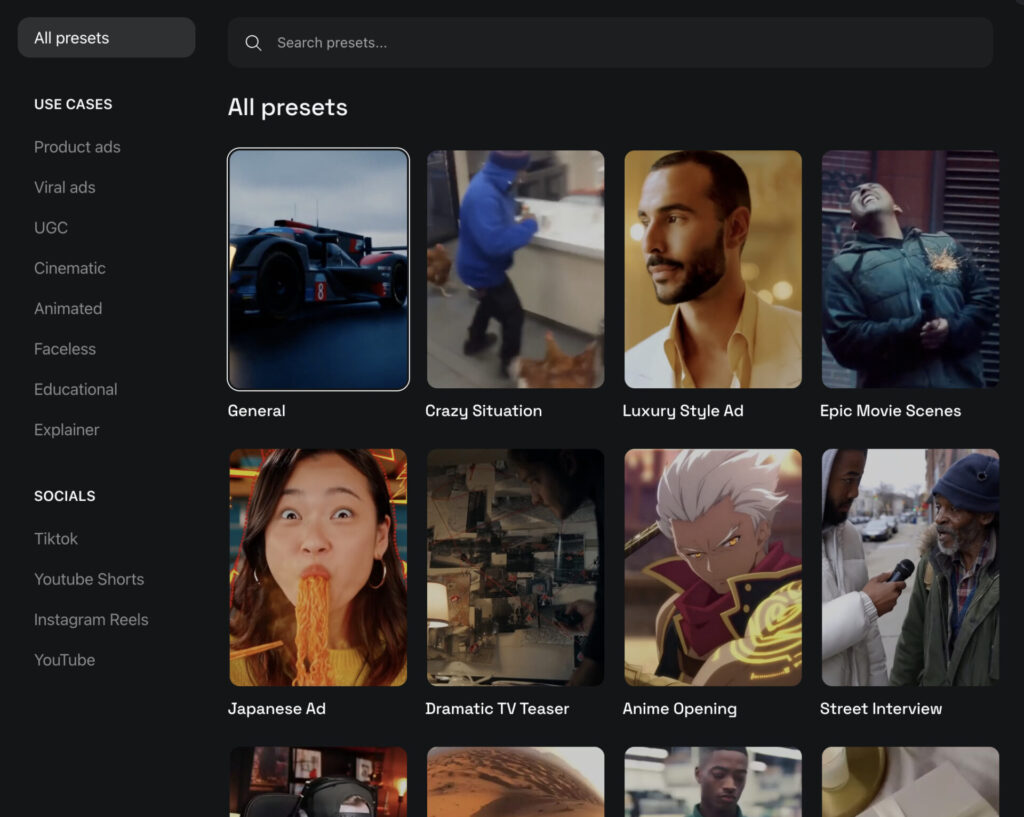The image size is (1024, 817).
Task: Show Faceless presets
Action: click(x=65, y=349)
